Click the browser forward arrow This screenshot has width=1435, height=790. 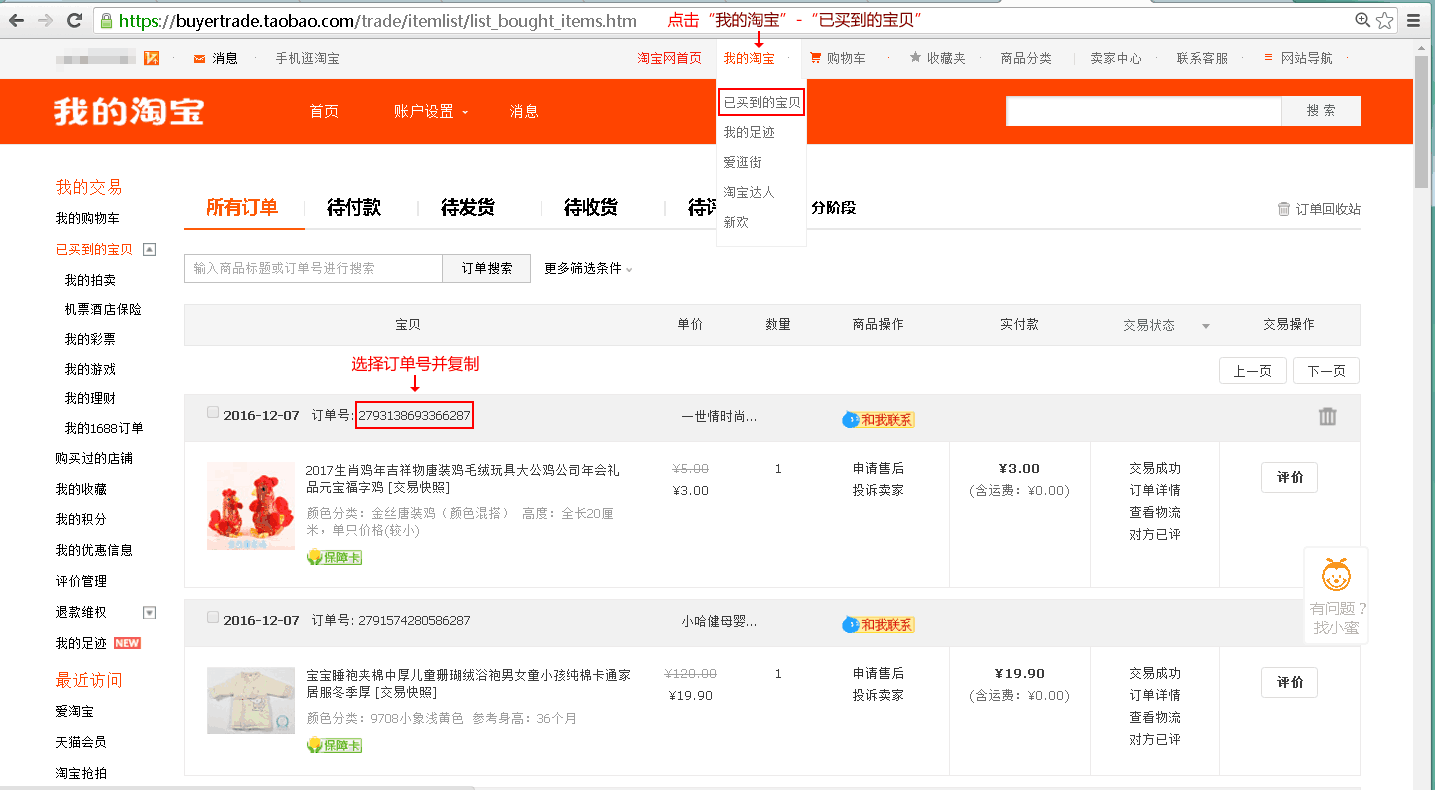point(45,20)
